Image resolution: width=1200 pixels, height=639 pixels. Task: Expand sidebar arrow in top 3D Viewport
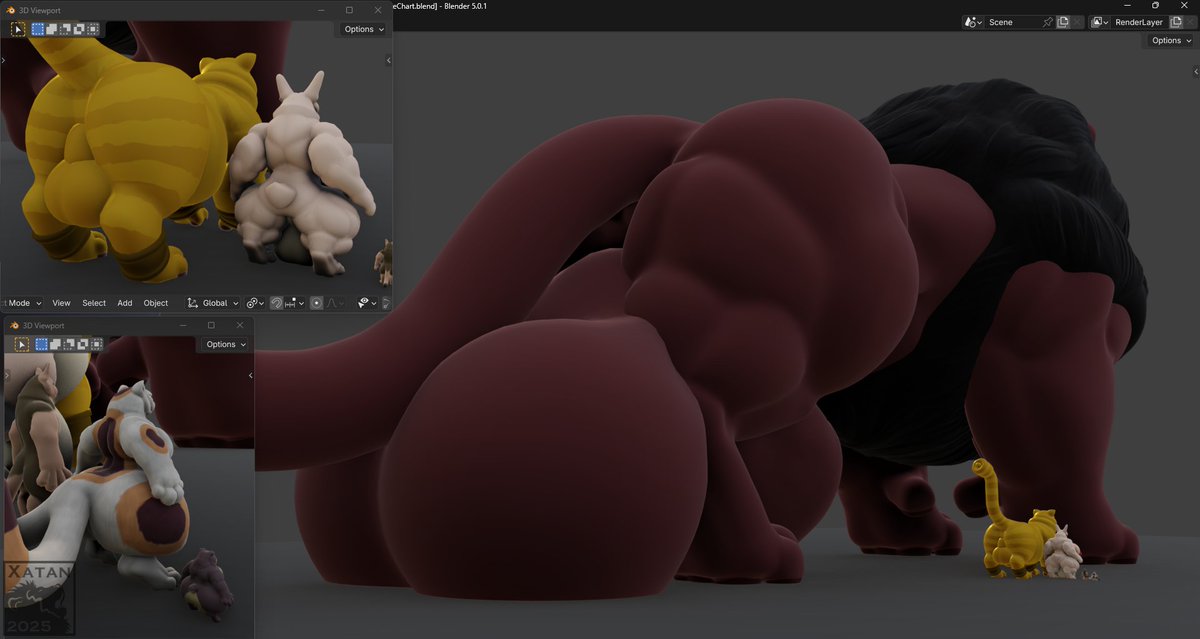coord(388,60)
